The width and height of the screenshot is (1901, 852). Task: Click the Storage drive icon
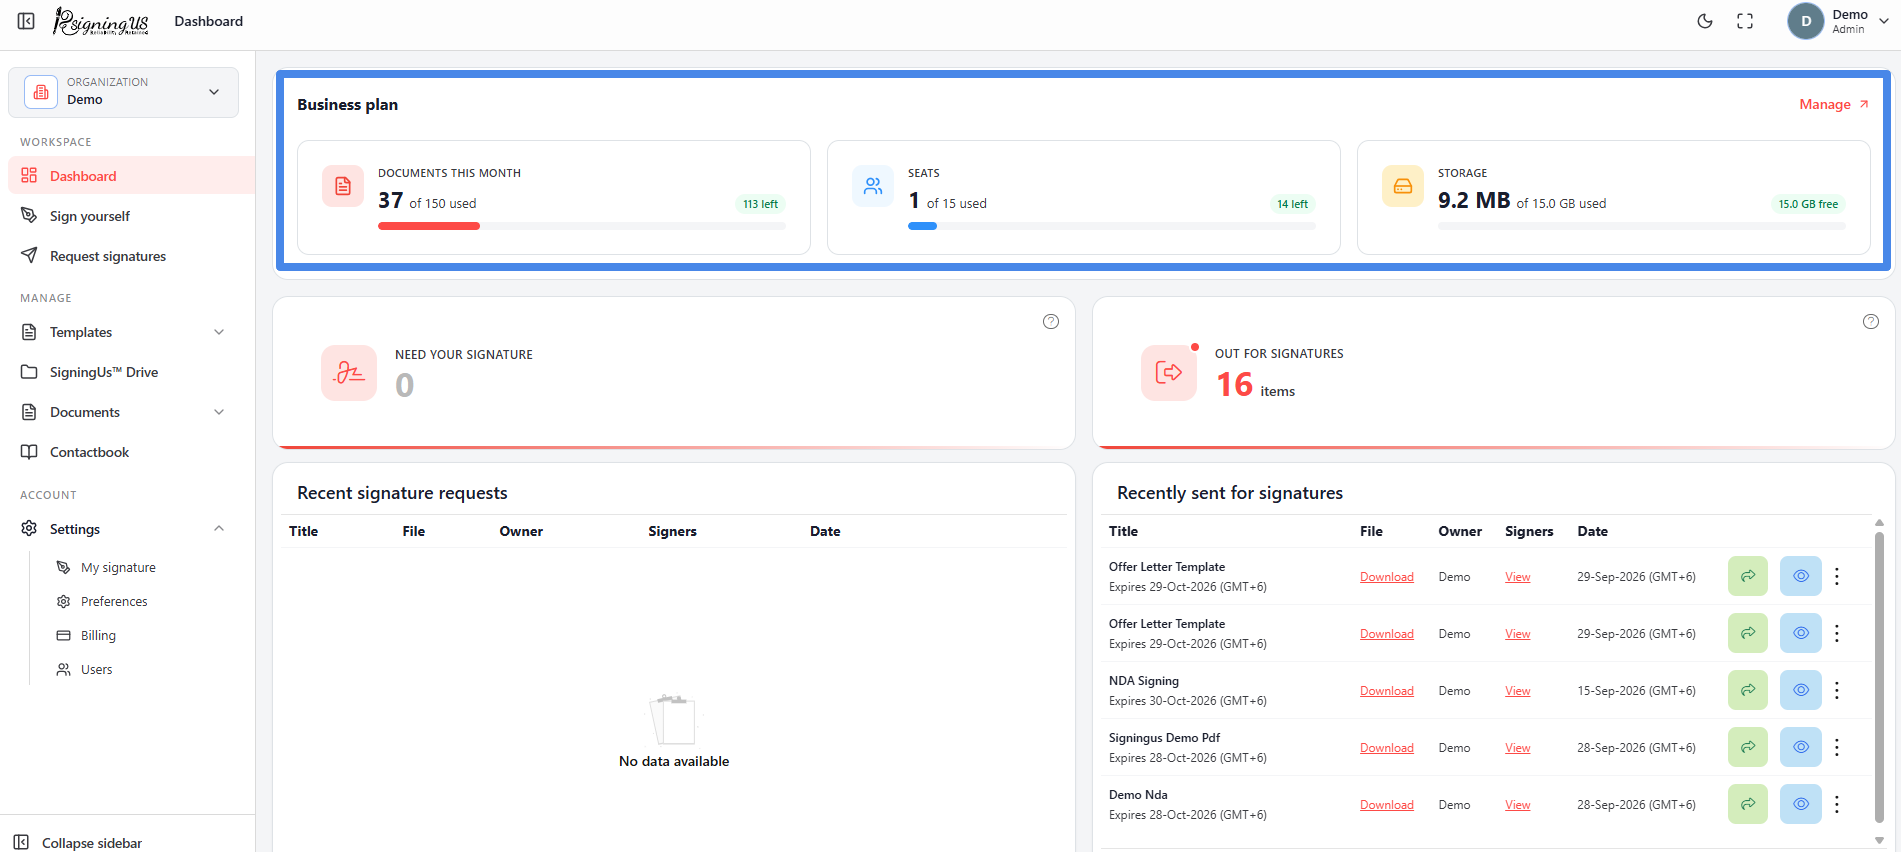click(1403, 186)
